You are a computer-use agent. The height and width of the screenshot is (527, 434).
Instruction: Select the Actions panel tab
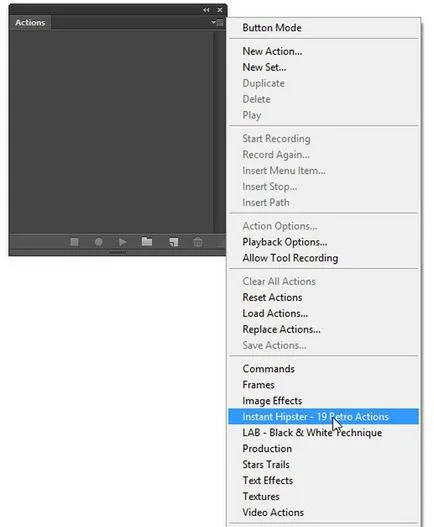point(30,23)
